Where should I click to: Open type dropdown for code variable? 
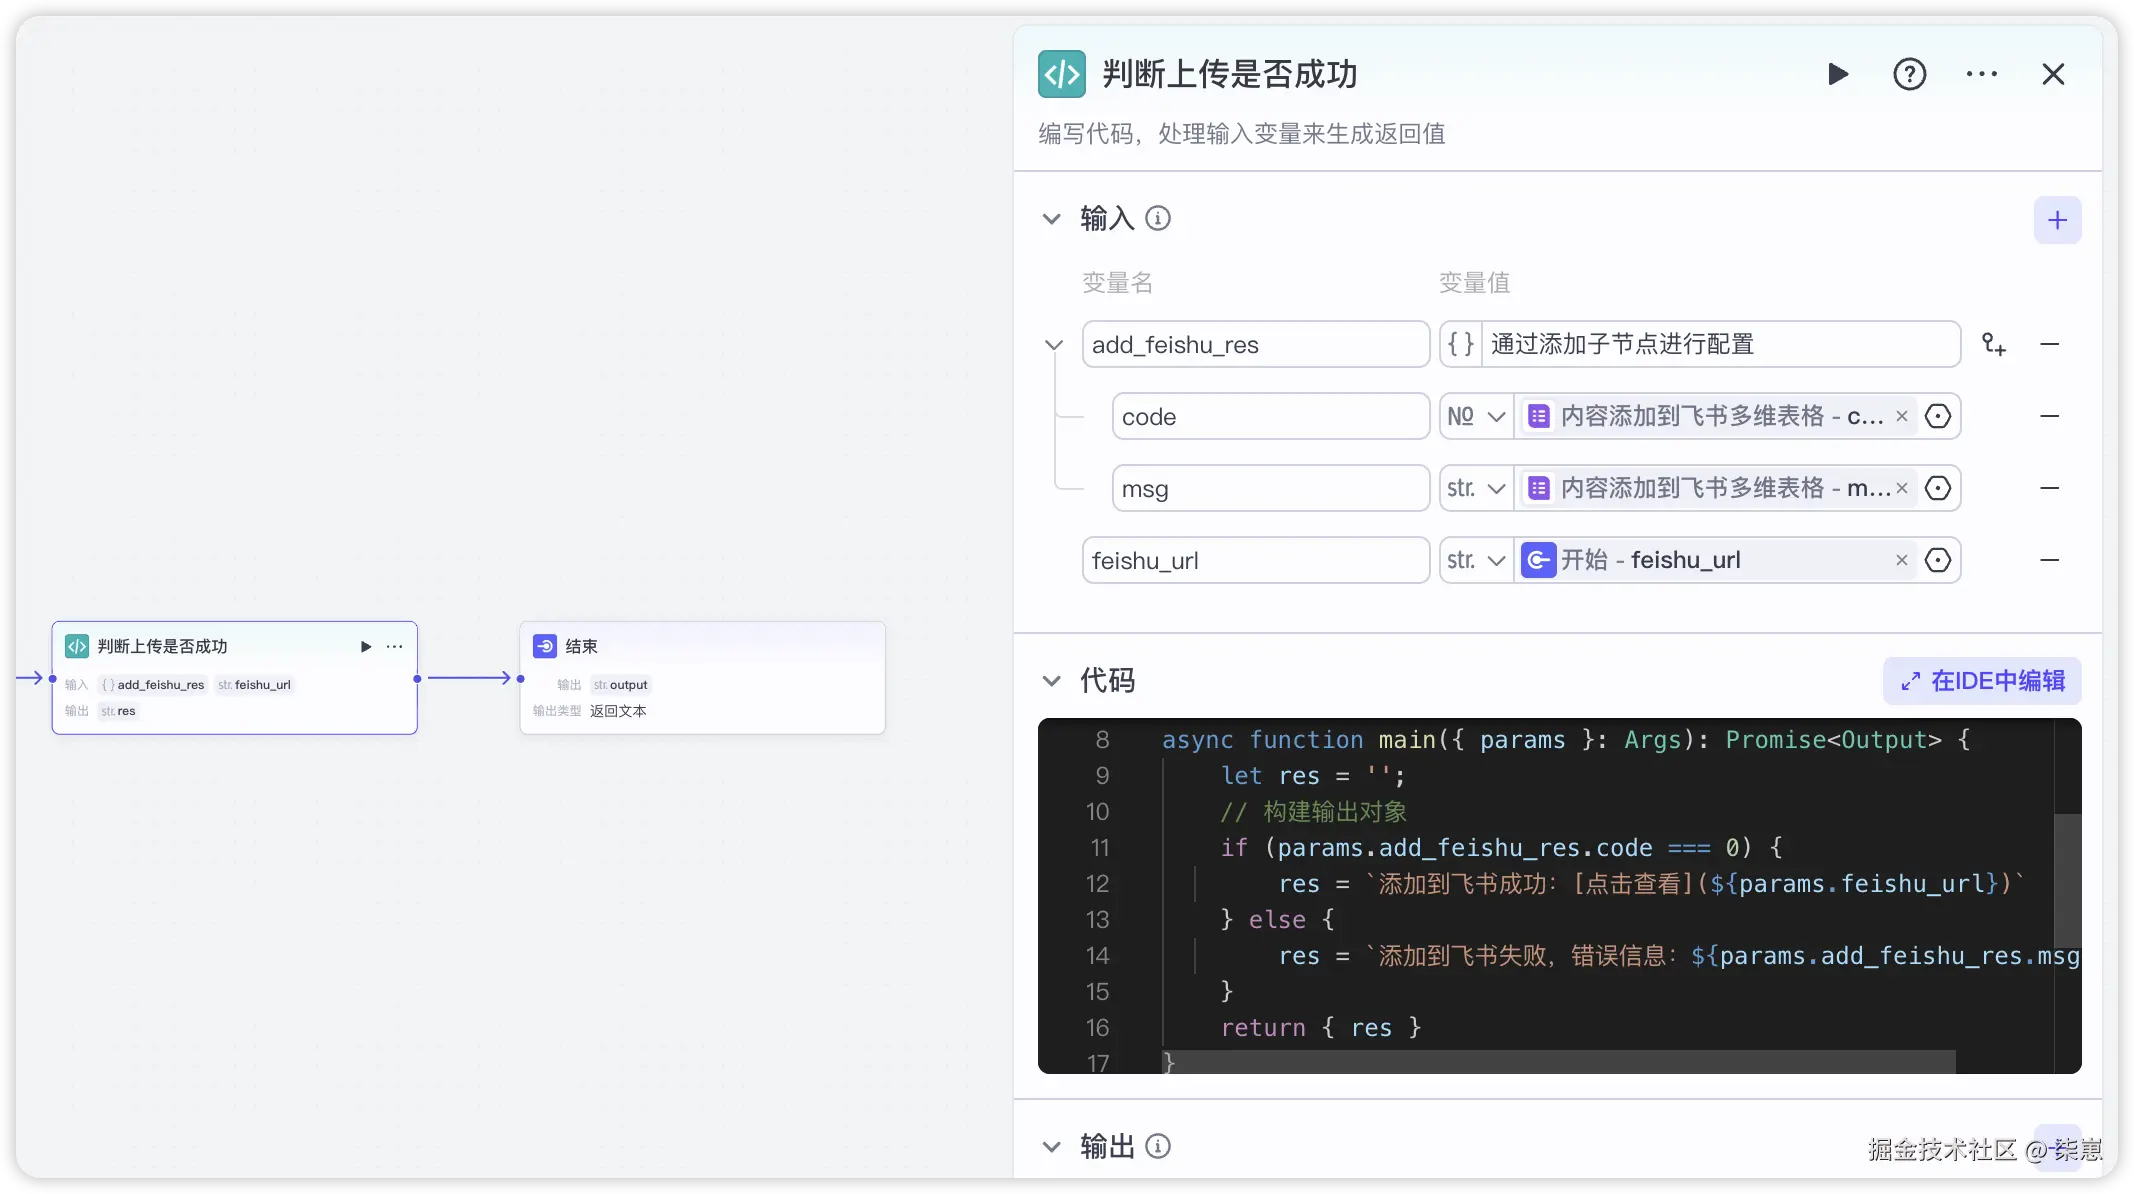tap(1476, 416)
